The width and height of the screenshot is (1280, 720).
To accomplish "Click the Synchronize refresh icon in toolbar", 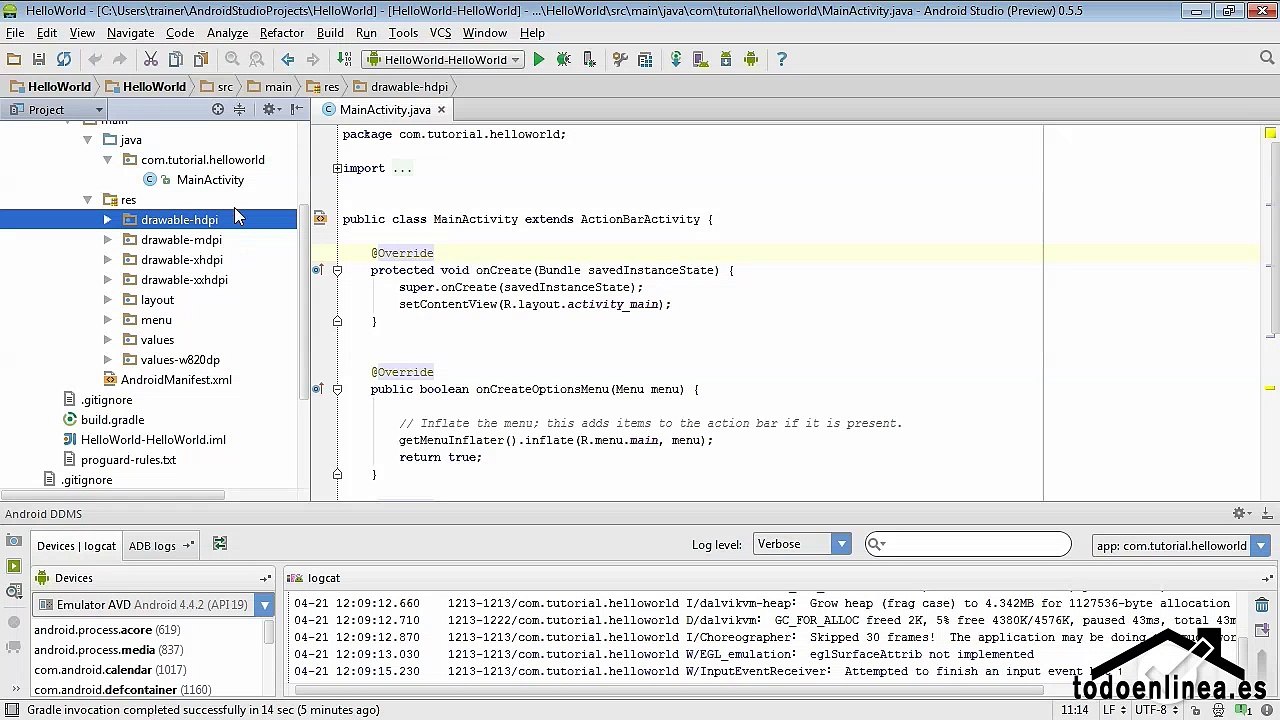I will [64, 60].
